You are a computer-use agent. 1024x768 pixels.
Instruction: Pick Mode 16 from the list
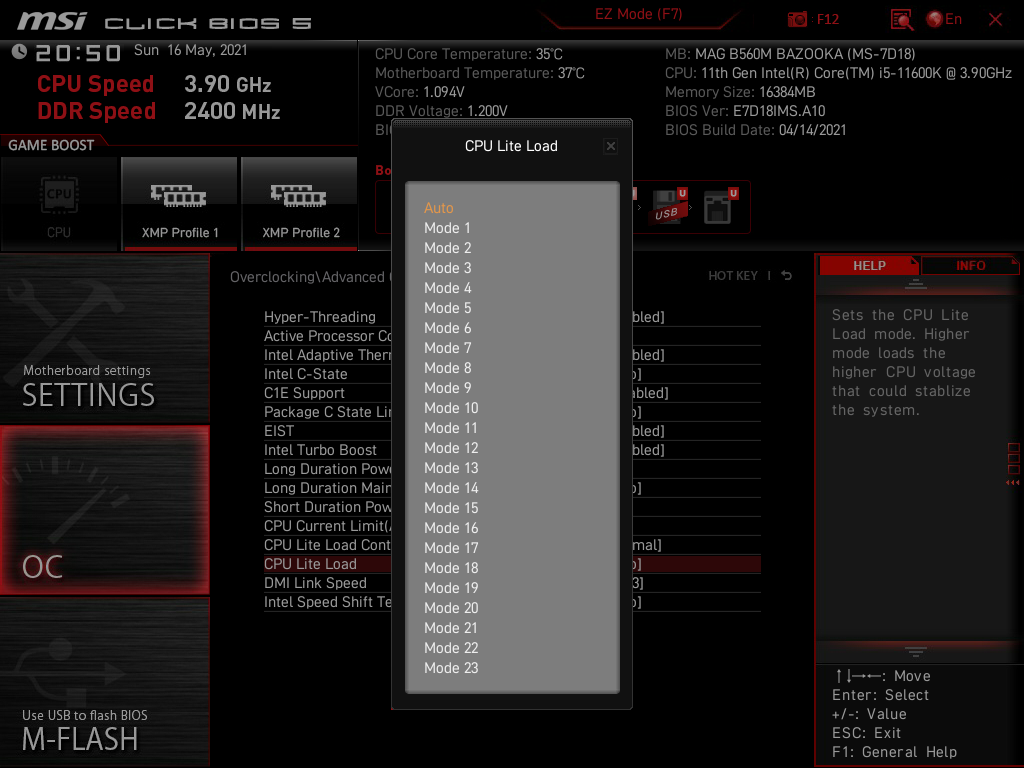[451, 528]
